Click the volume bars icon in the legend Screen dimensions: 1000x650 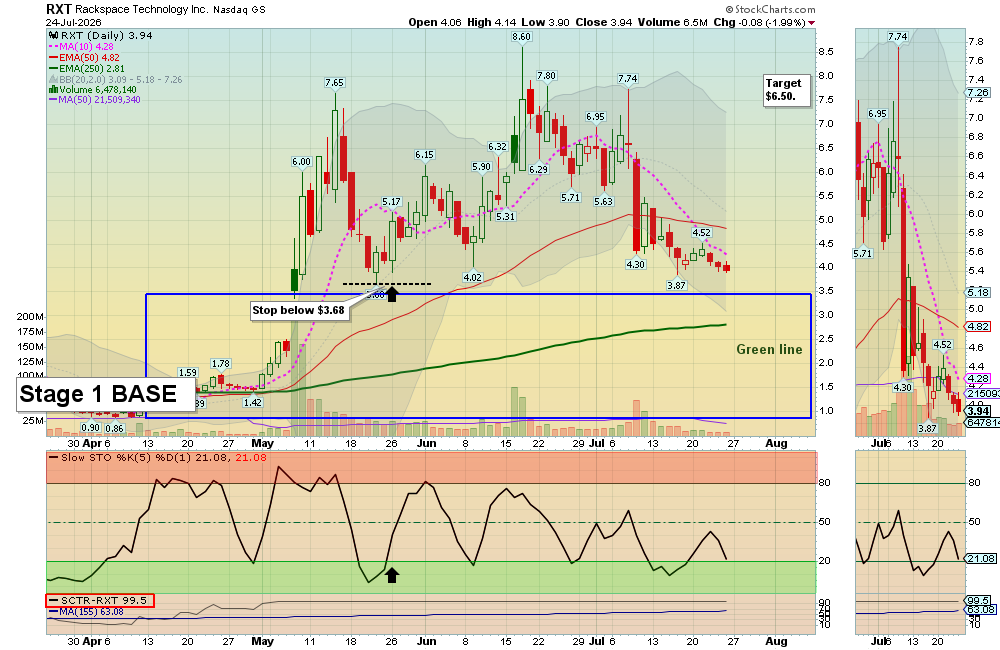click(54, 90)
